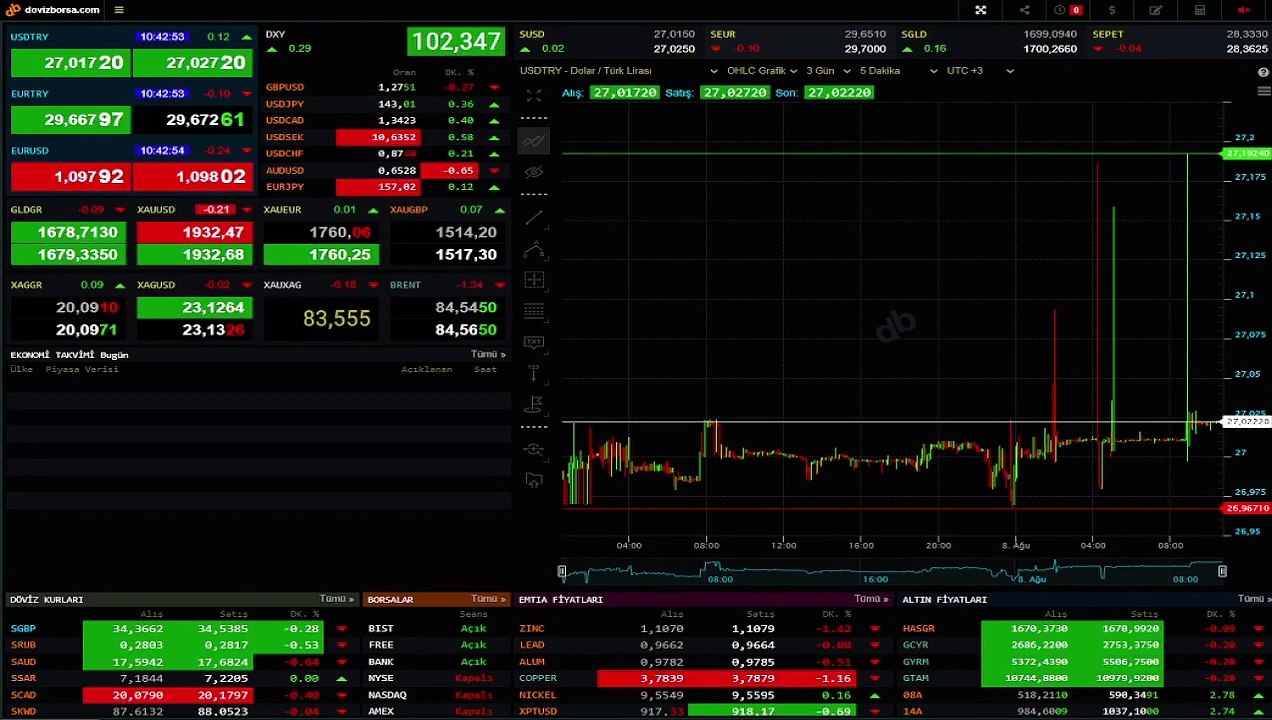Toggle fullscreen mode in the top bar
The width and height of the screenshot is (1272, 720).
981,10
